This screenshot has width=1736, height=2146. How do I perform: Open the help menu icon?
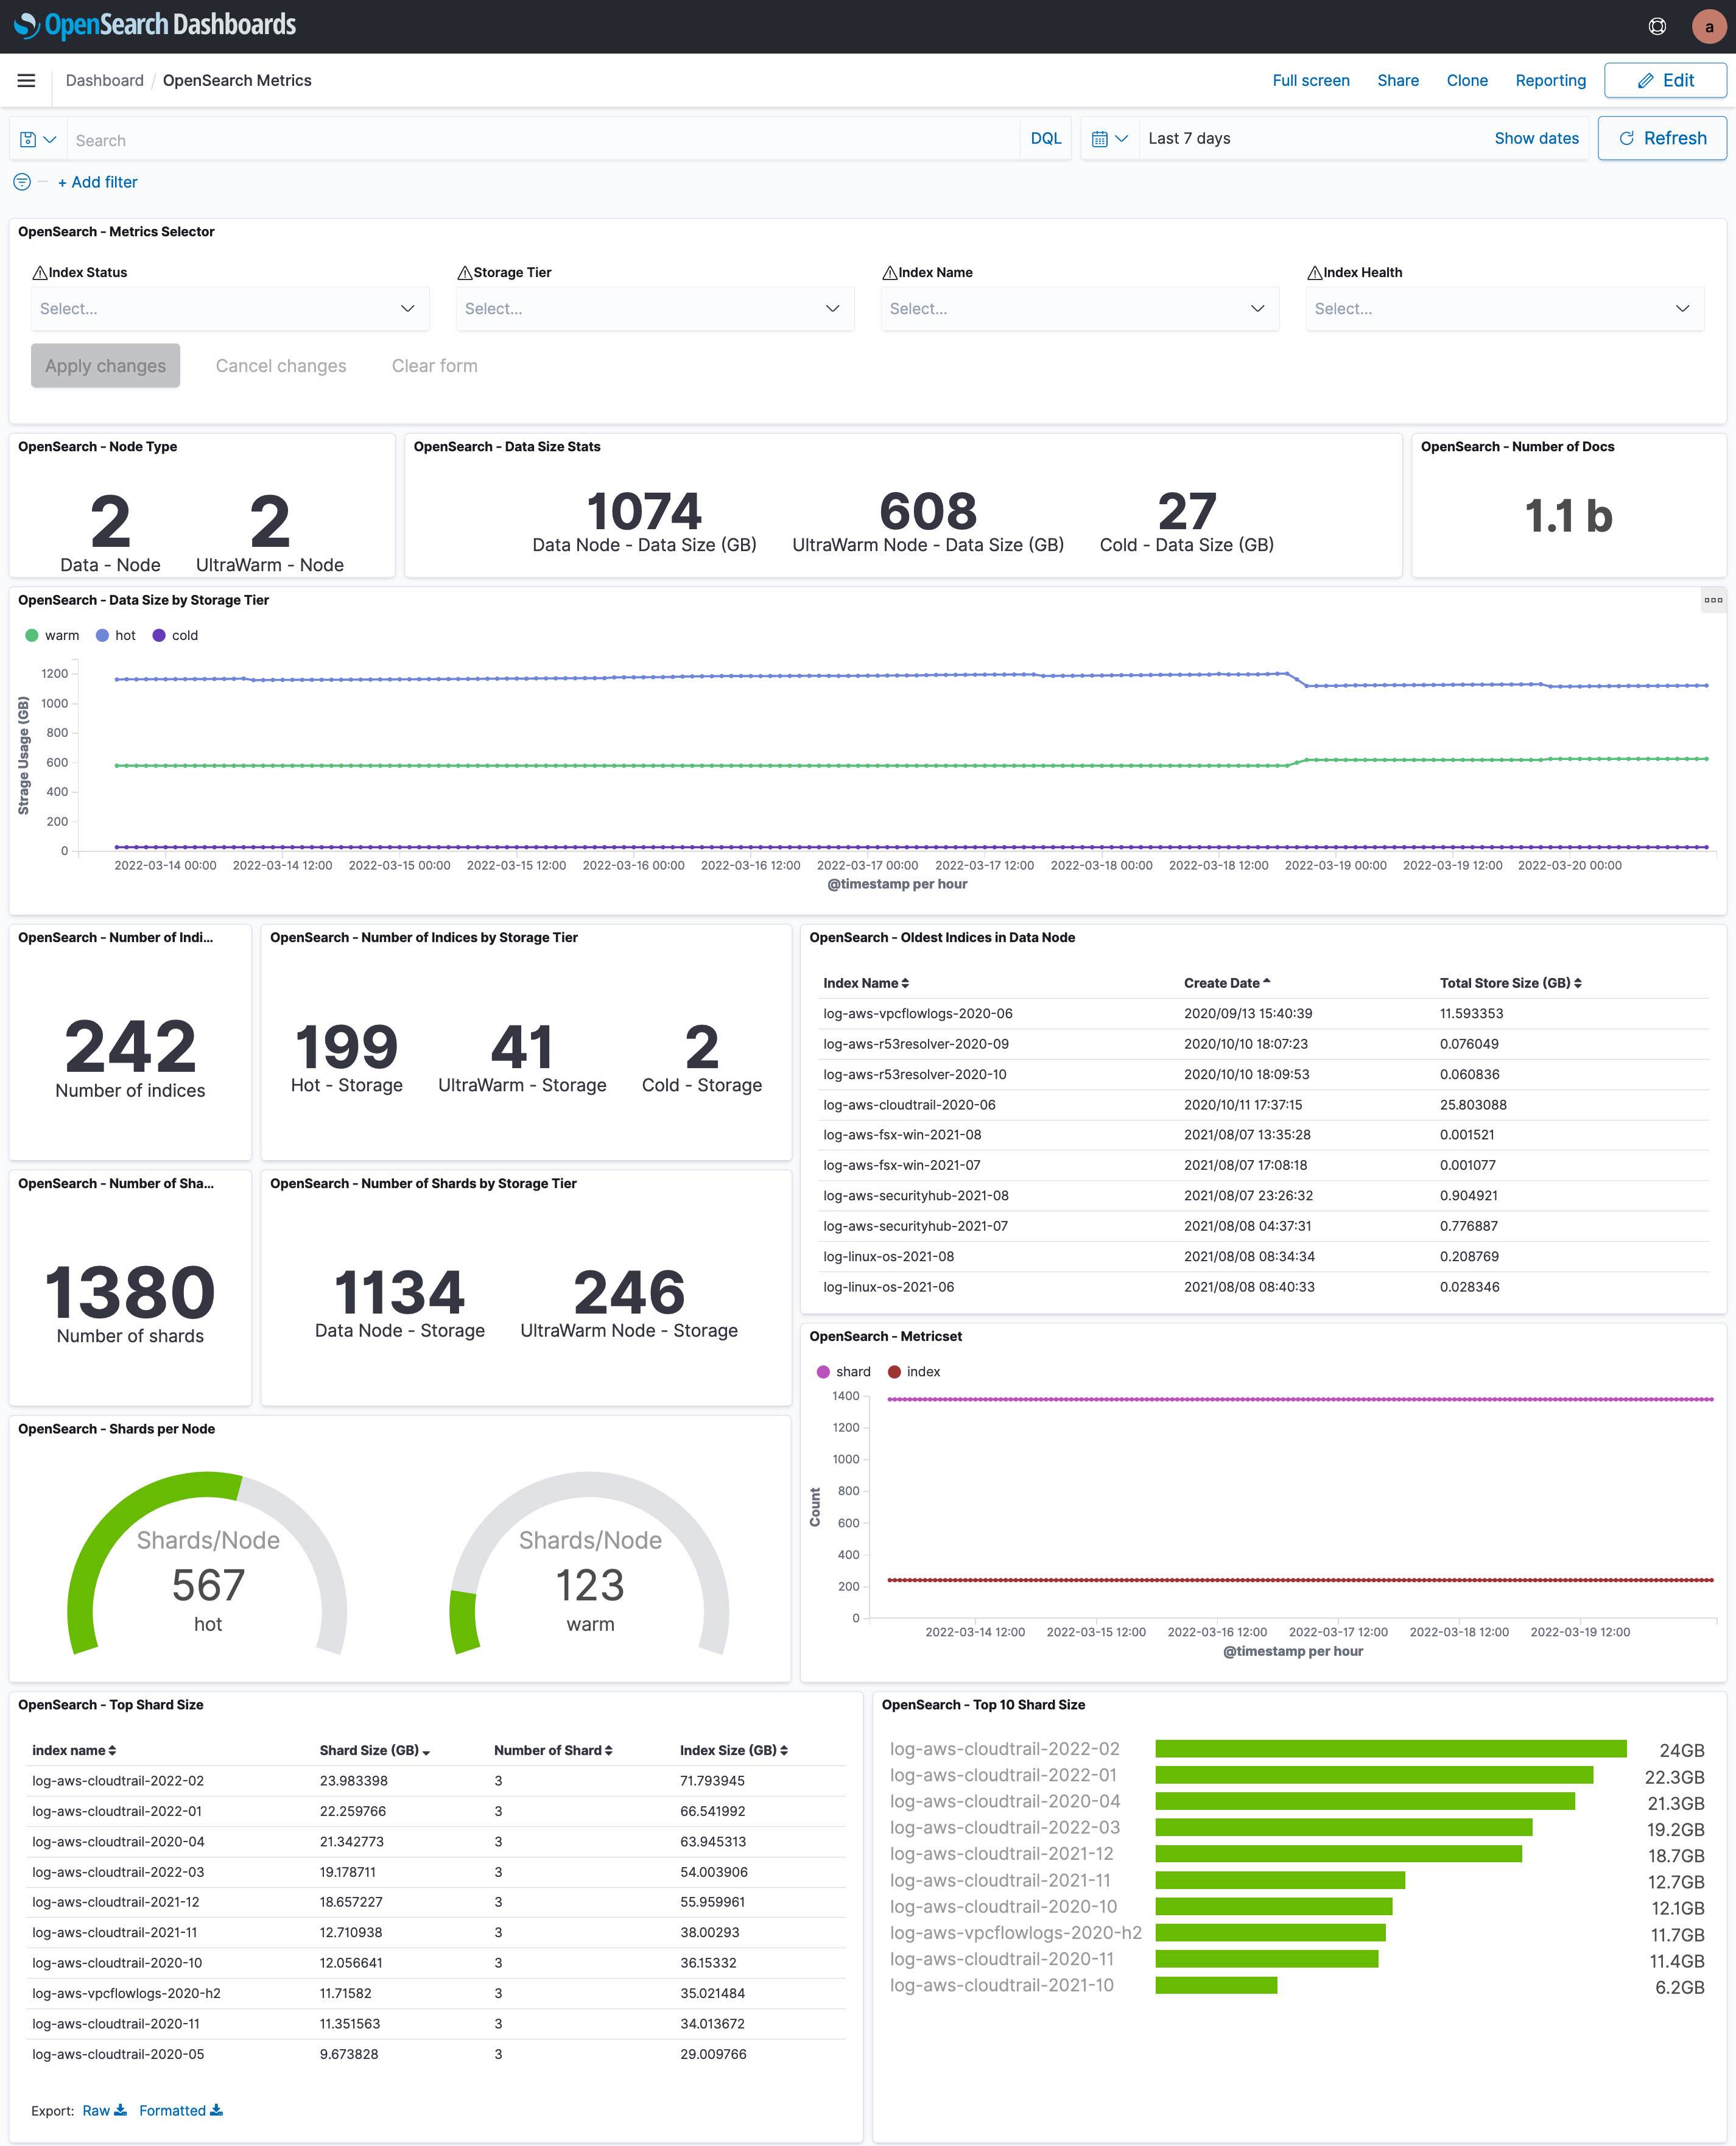coord(1657,27)
